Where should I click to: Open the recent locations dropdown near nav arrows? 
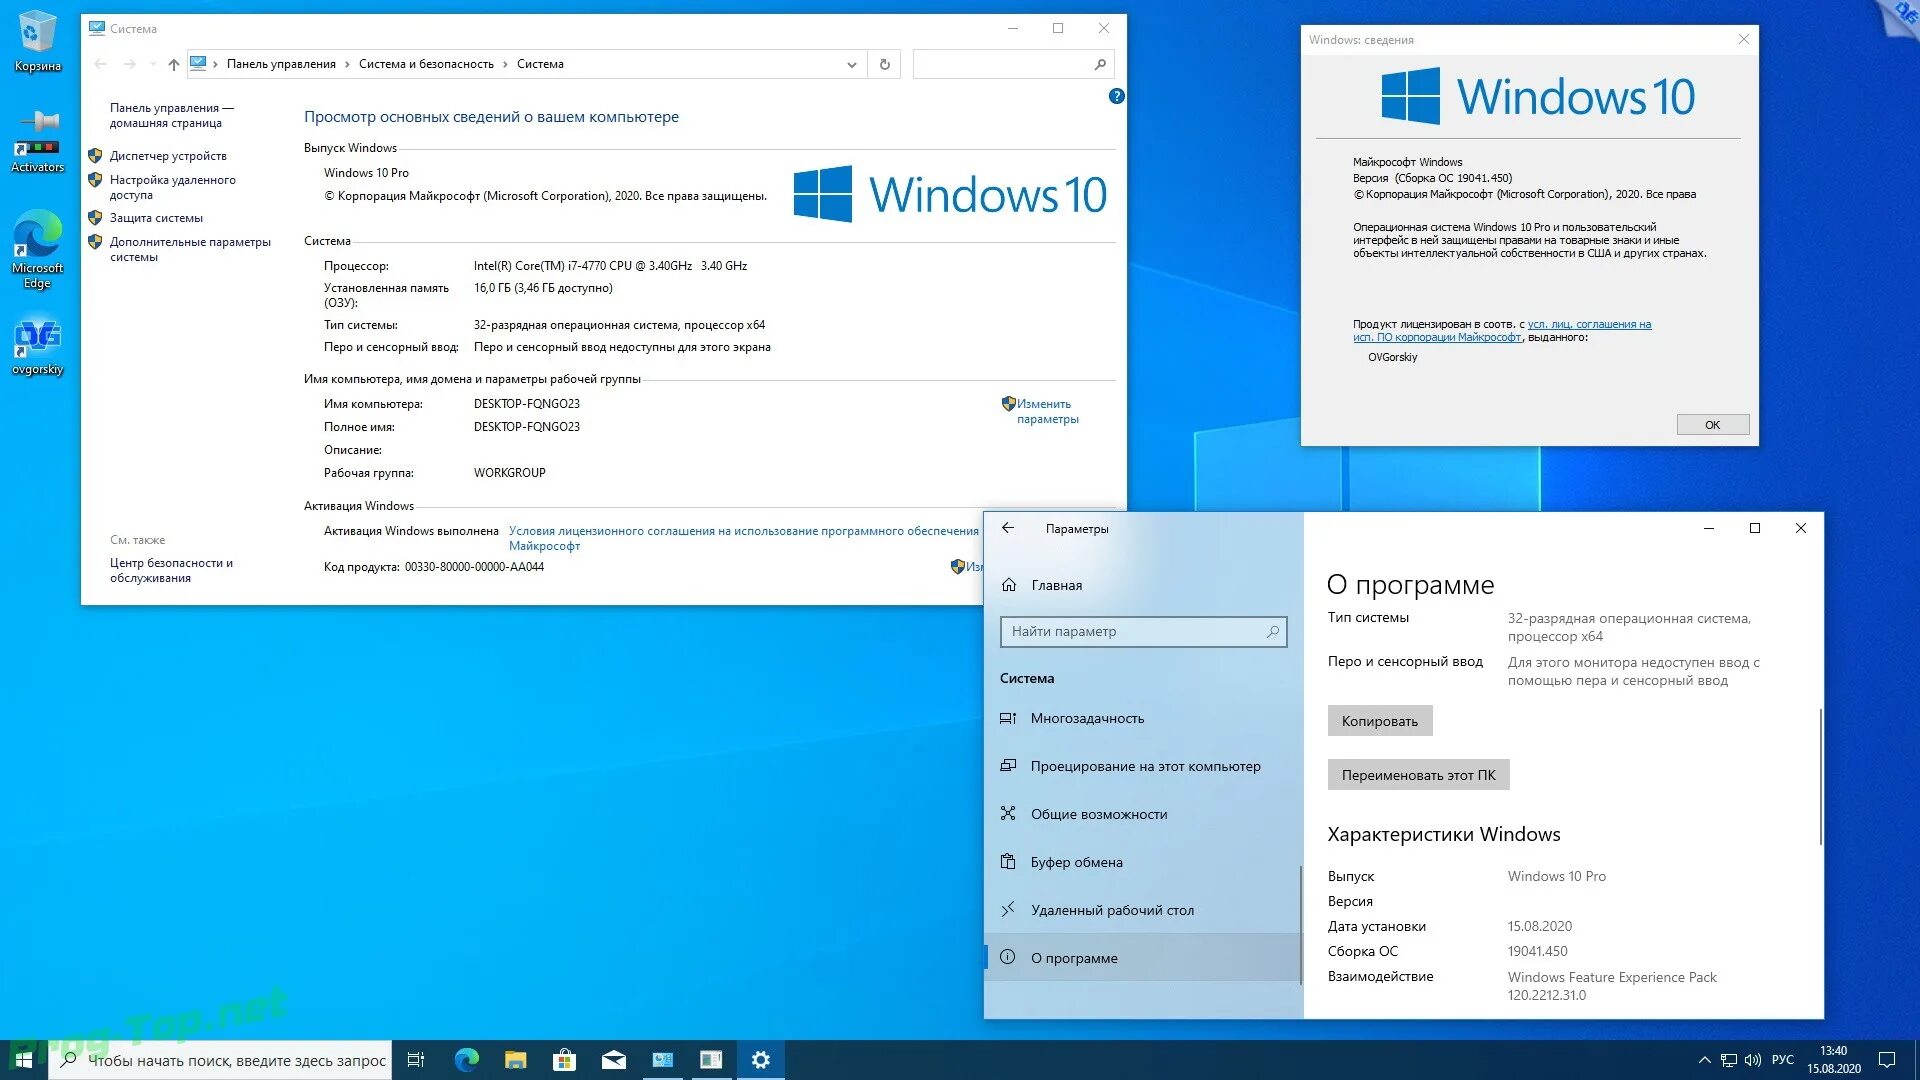(153, 64)
